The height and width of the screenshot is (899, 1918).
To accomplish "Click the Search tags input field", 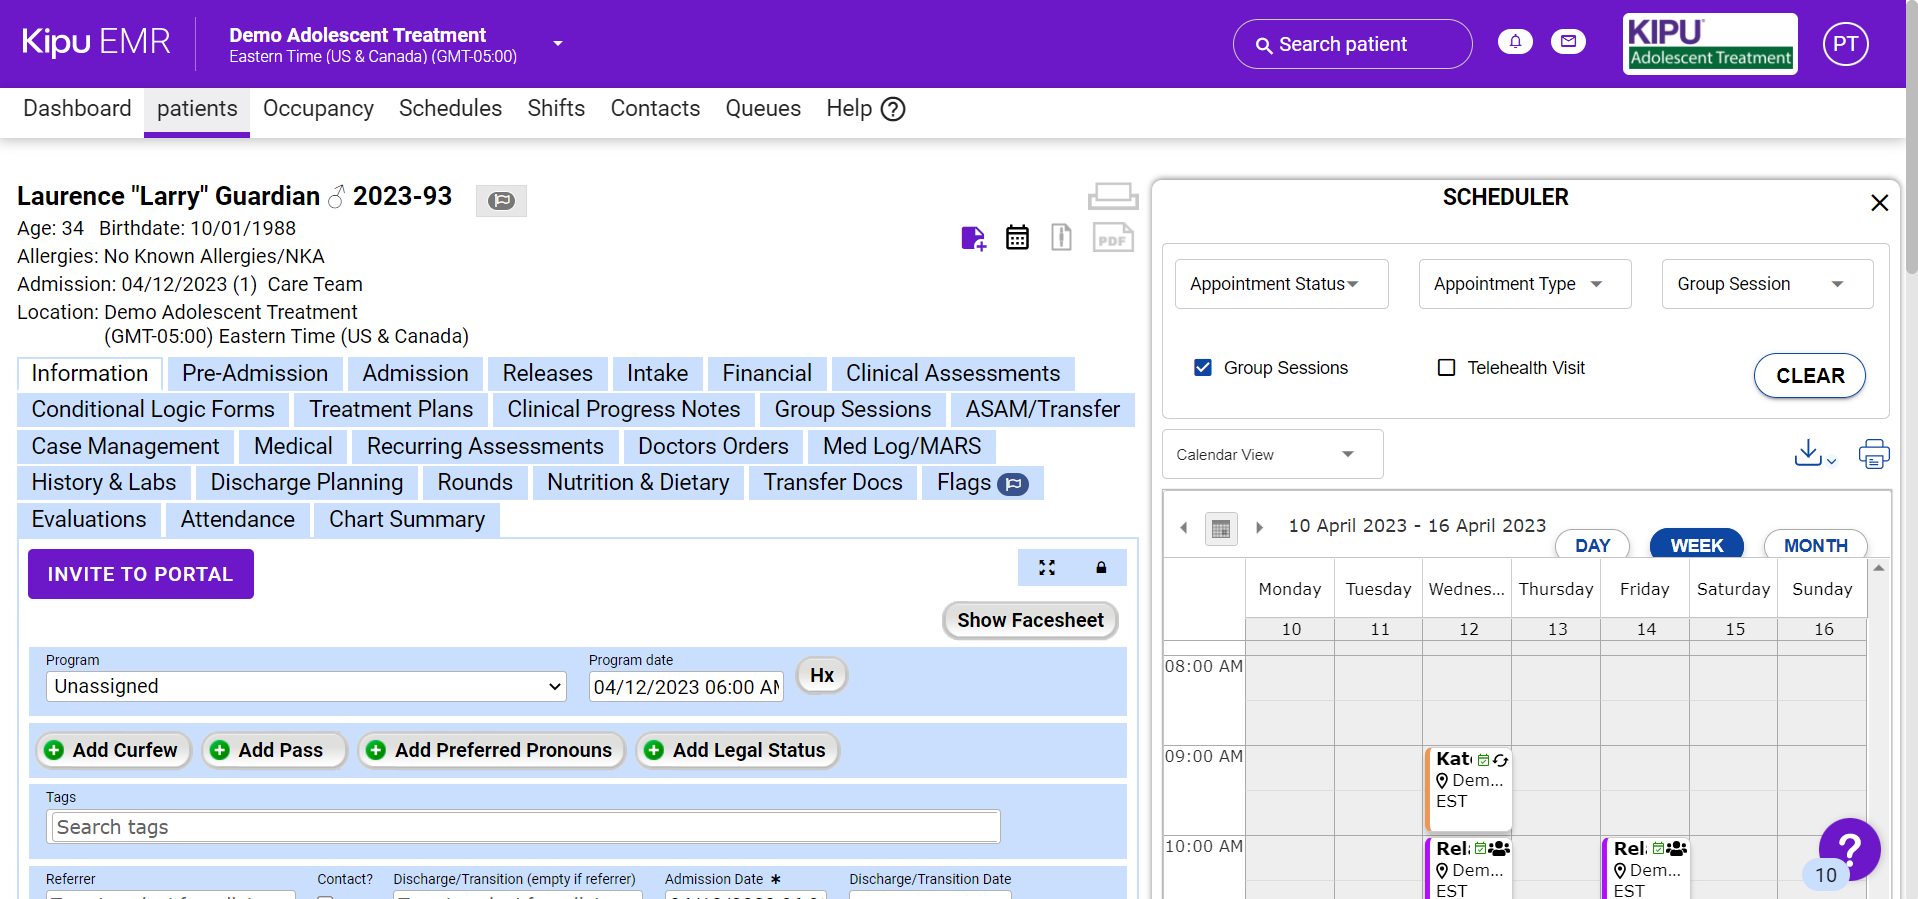I will 525,827.
